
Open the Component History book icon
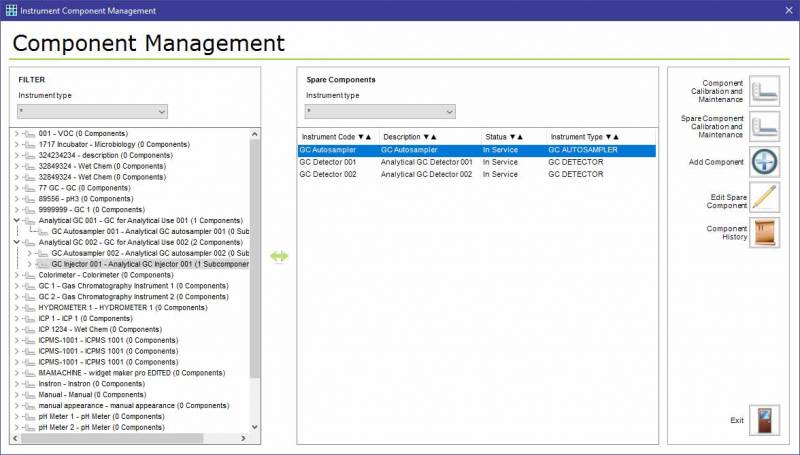[764, 232]
